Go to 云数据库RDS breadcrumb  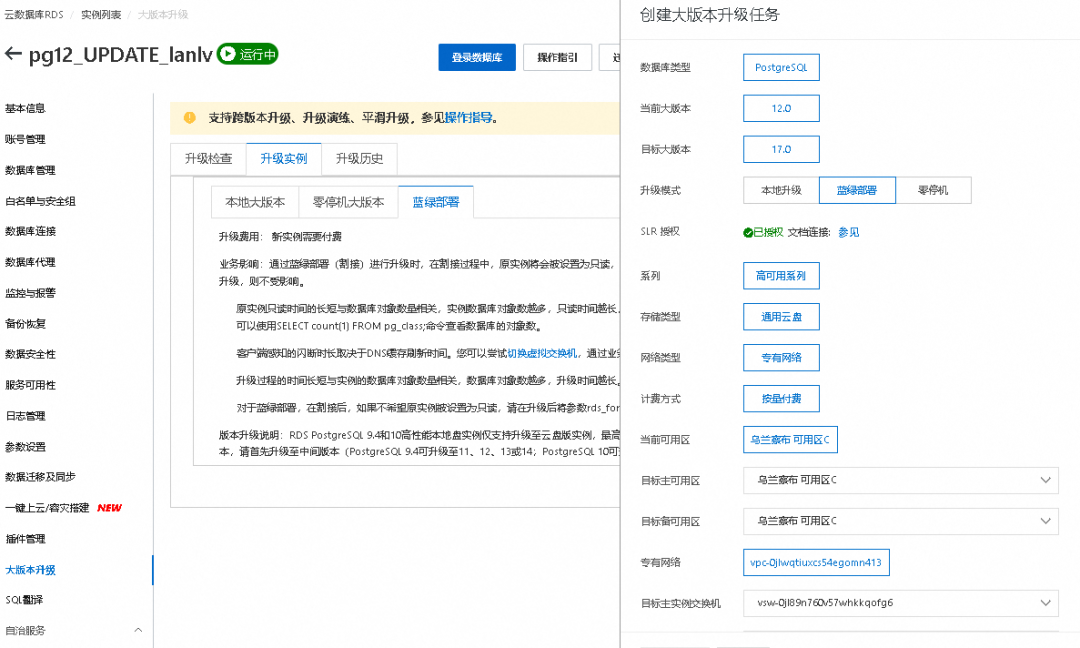[x=34, y=14]
